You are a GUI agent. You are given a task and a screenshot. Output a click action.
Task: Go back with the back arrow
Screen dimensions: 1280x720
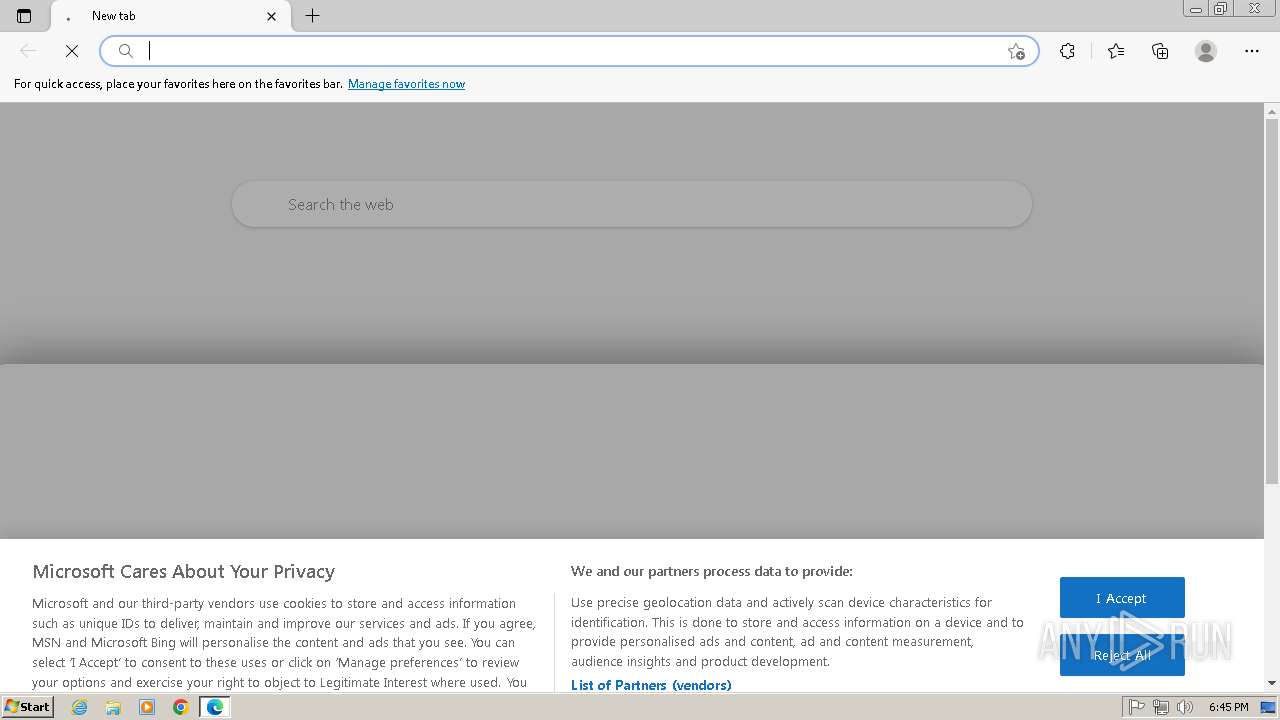point(28,51)
